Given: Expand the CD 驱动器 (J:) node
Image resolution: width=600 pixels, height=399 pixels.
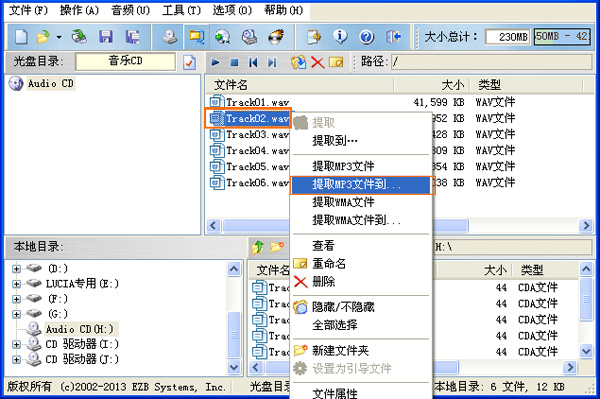Looking at the screenshot, I should pyautogui.click(x=16, y=359).
